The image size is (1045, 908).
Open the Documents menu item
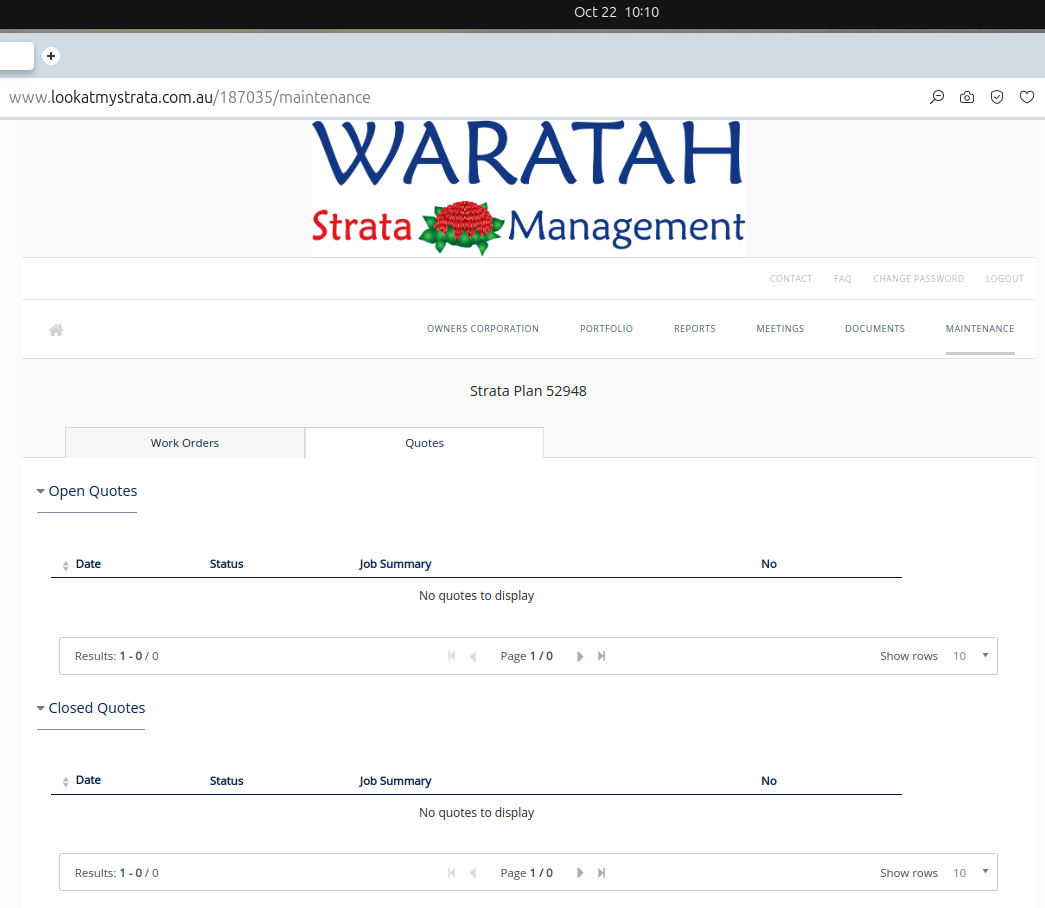click(874, 329)
